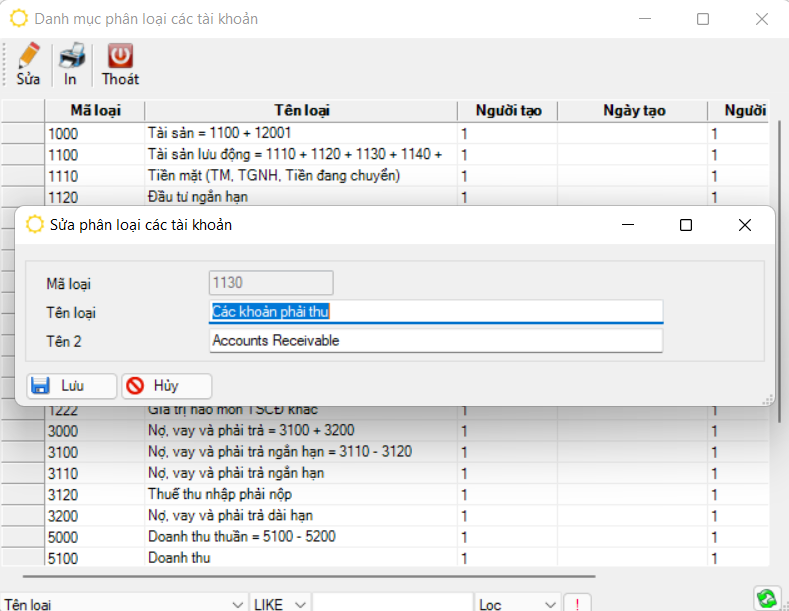Open the Lọc dropdown
789x611 pixels.
click(x=547, y=604)
